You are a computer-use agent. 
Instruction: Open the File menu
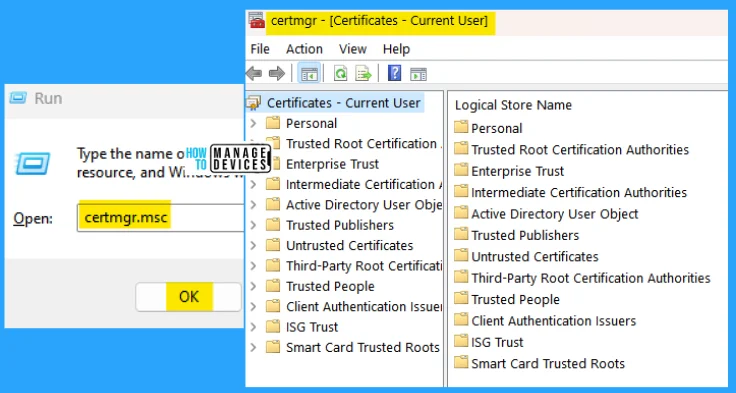pyautogui.click(x=260, y=49)
